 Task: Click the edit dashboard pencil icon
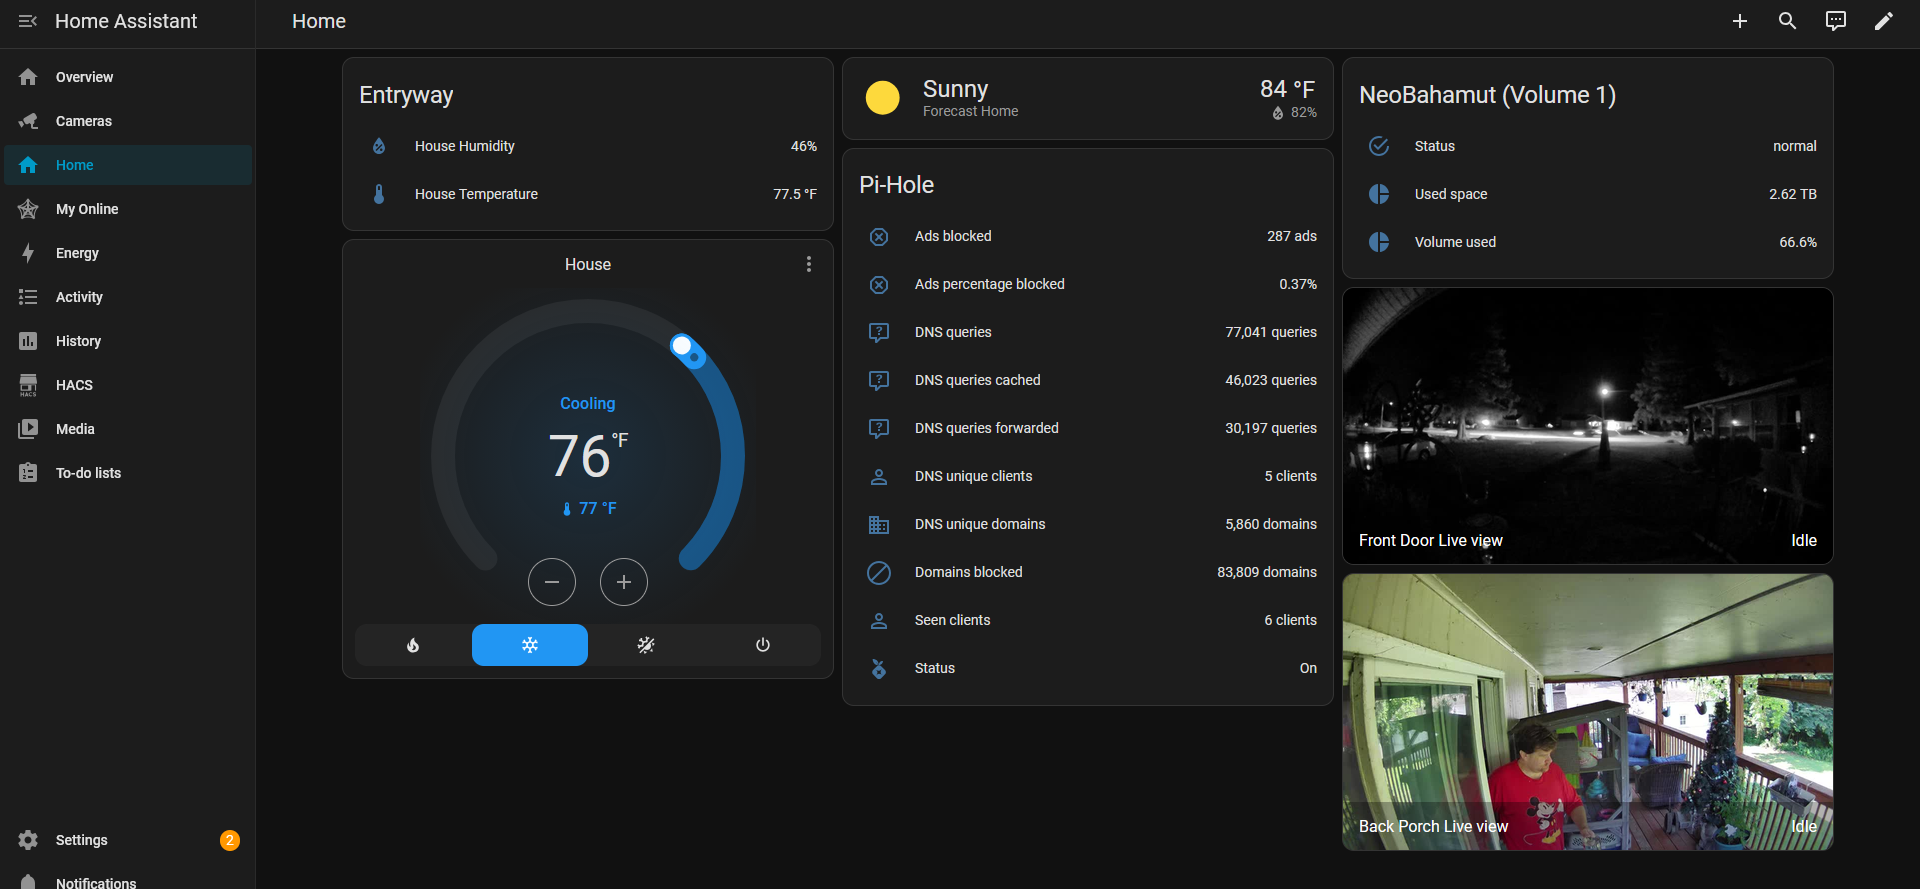[x=1884, y=21]
